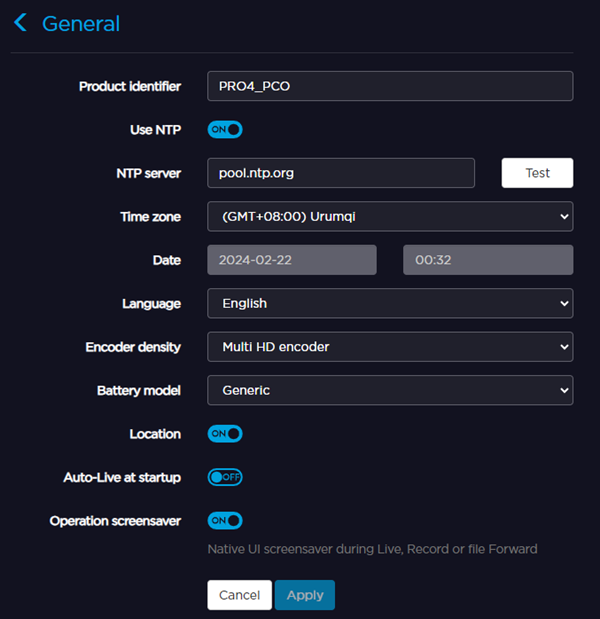Turn off the Location toggle
Image resolution: width=600 pixels, height=619 pixels.
[225, 434]
